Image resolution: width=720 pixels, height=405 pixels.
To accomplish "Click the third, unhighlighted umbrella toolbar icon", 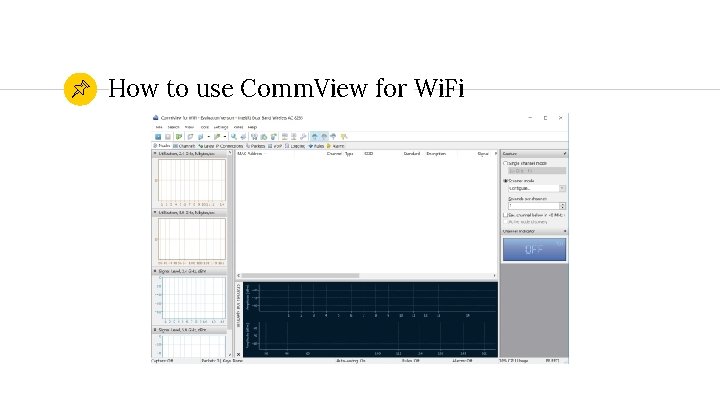I will point(333,137).
